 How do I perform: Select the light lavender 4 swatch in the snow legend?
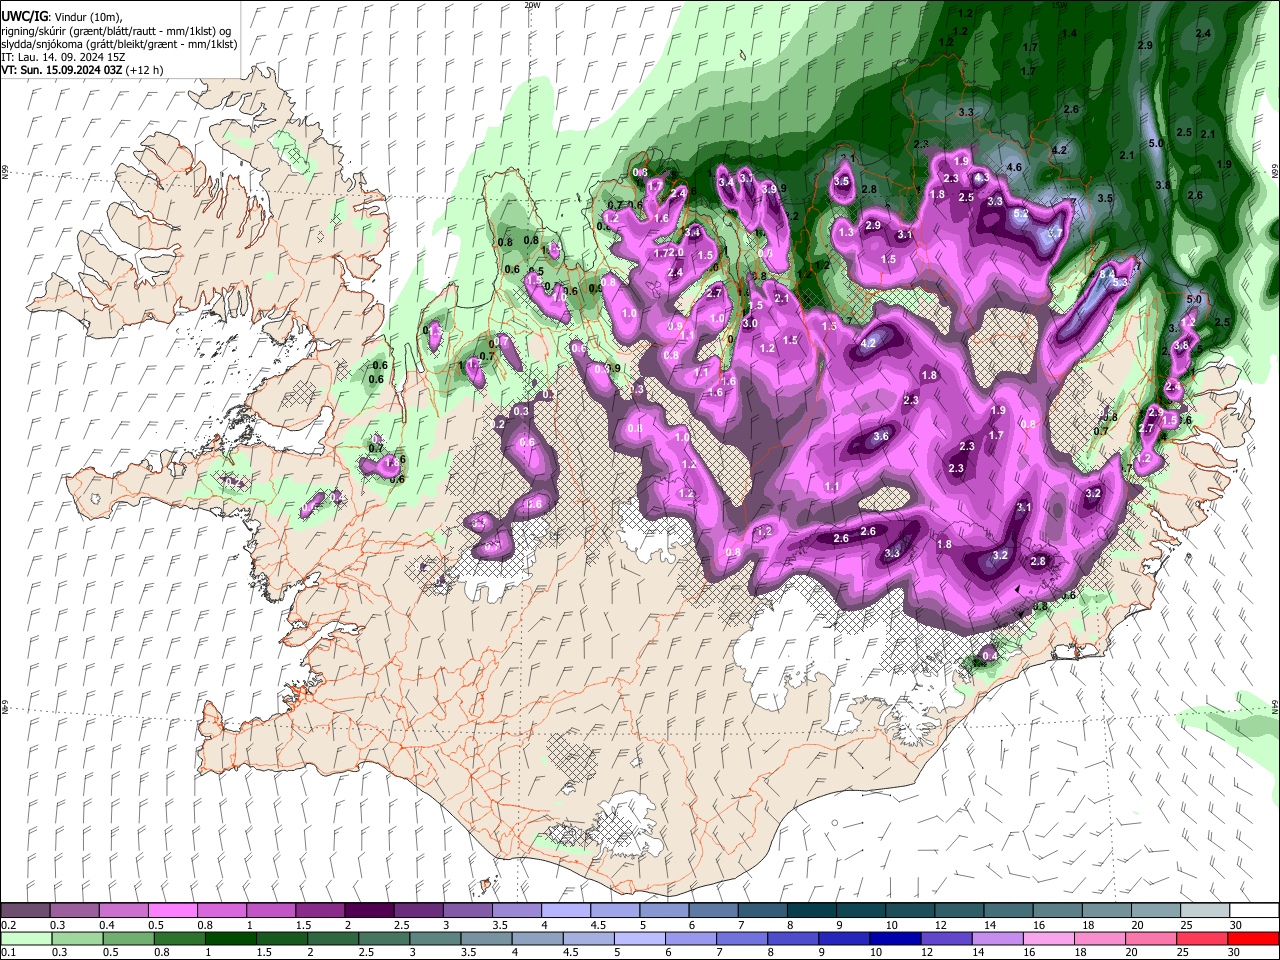[566, 910]
